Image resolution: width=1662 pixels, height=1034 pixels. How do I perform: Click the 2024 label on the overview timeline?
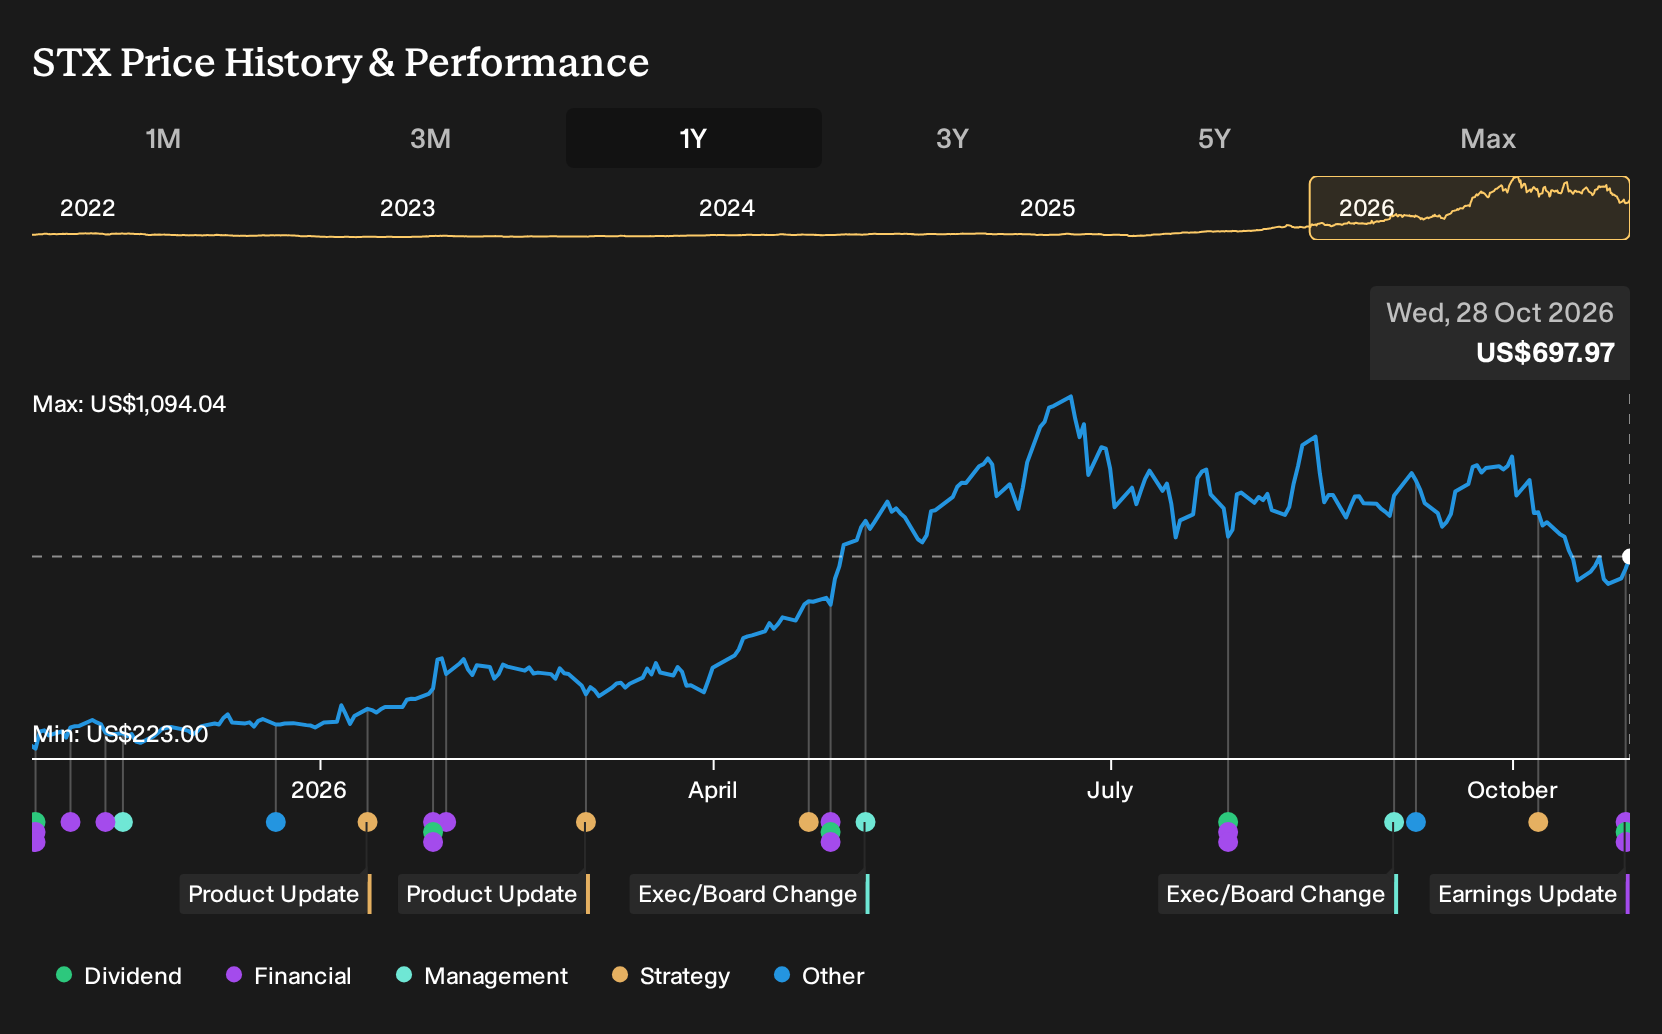click(x=727, y=208)
